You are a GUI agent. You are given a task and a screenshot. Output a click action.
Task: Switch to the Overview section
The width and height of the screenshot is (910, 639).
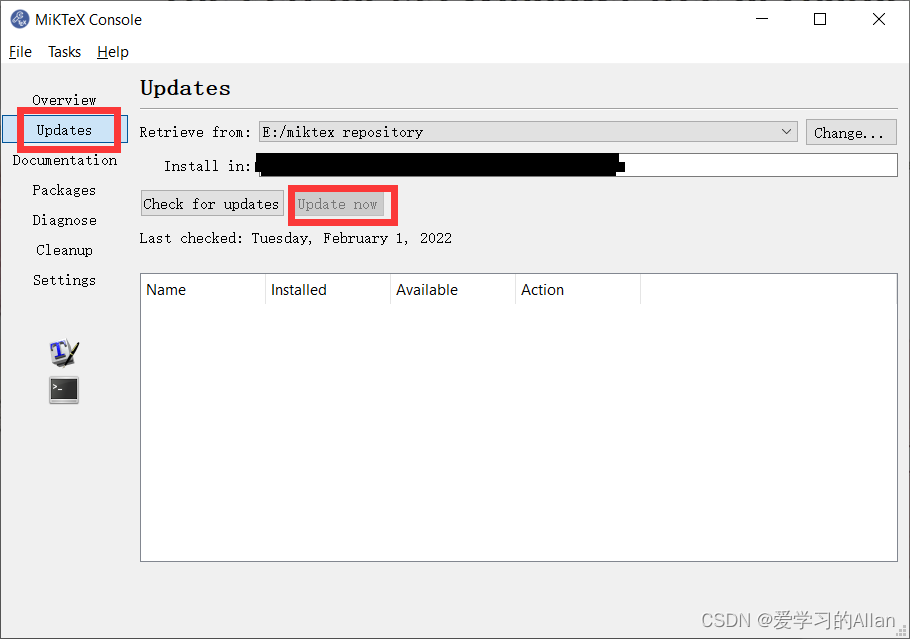(64, 100)
